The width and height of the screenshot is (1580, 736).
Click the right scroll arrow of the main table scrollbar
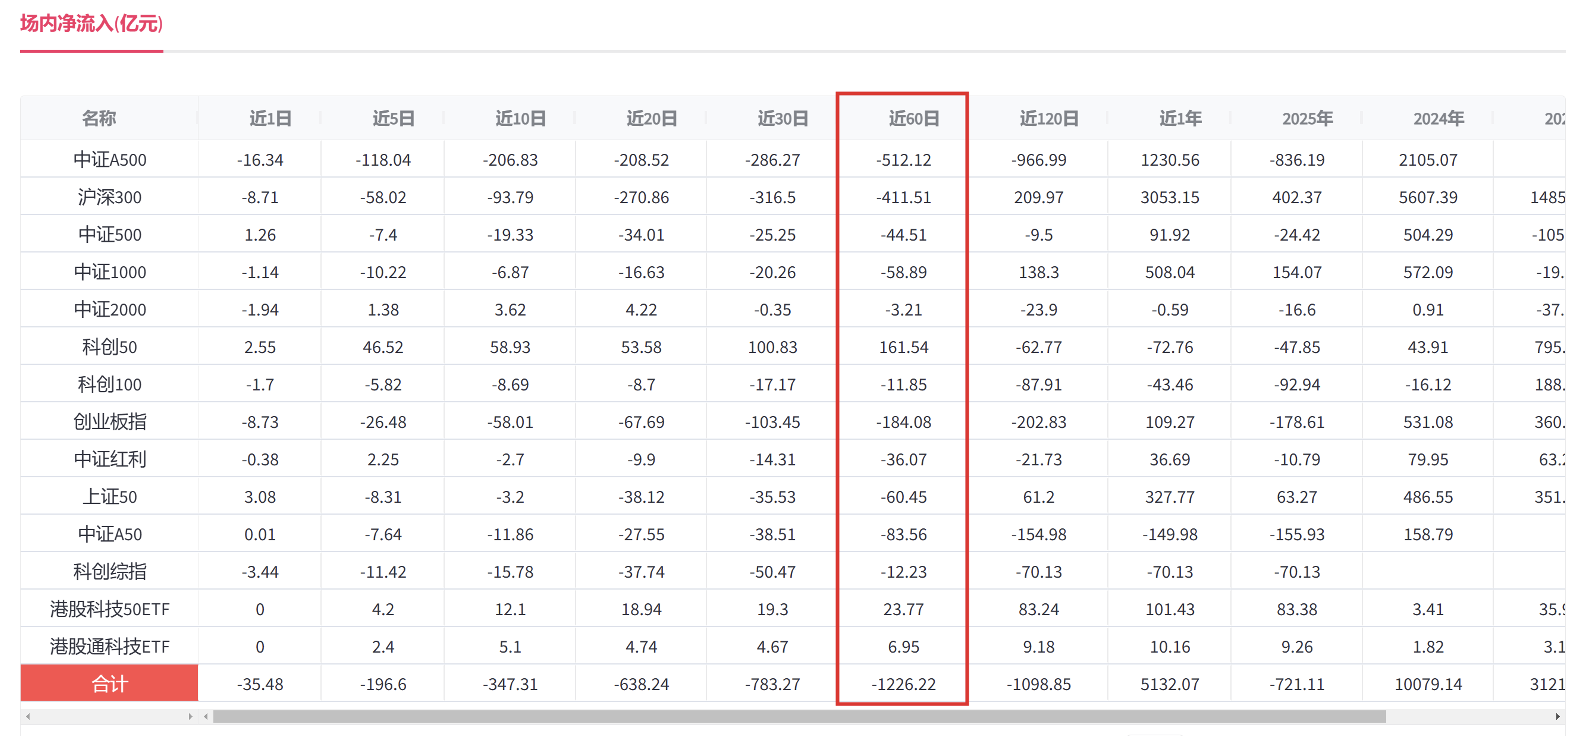(1557, 716)
